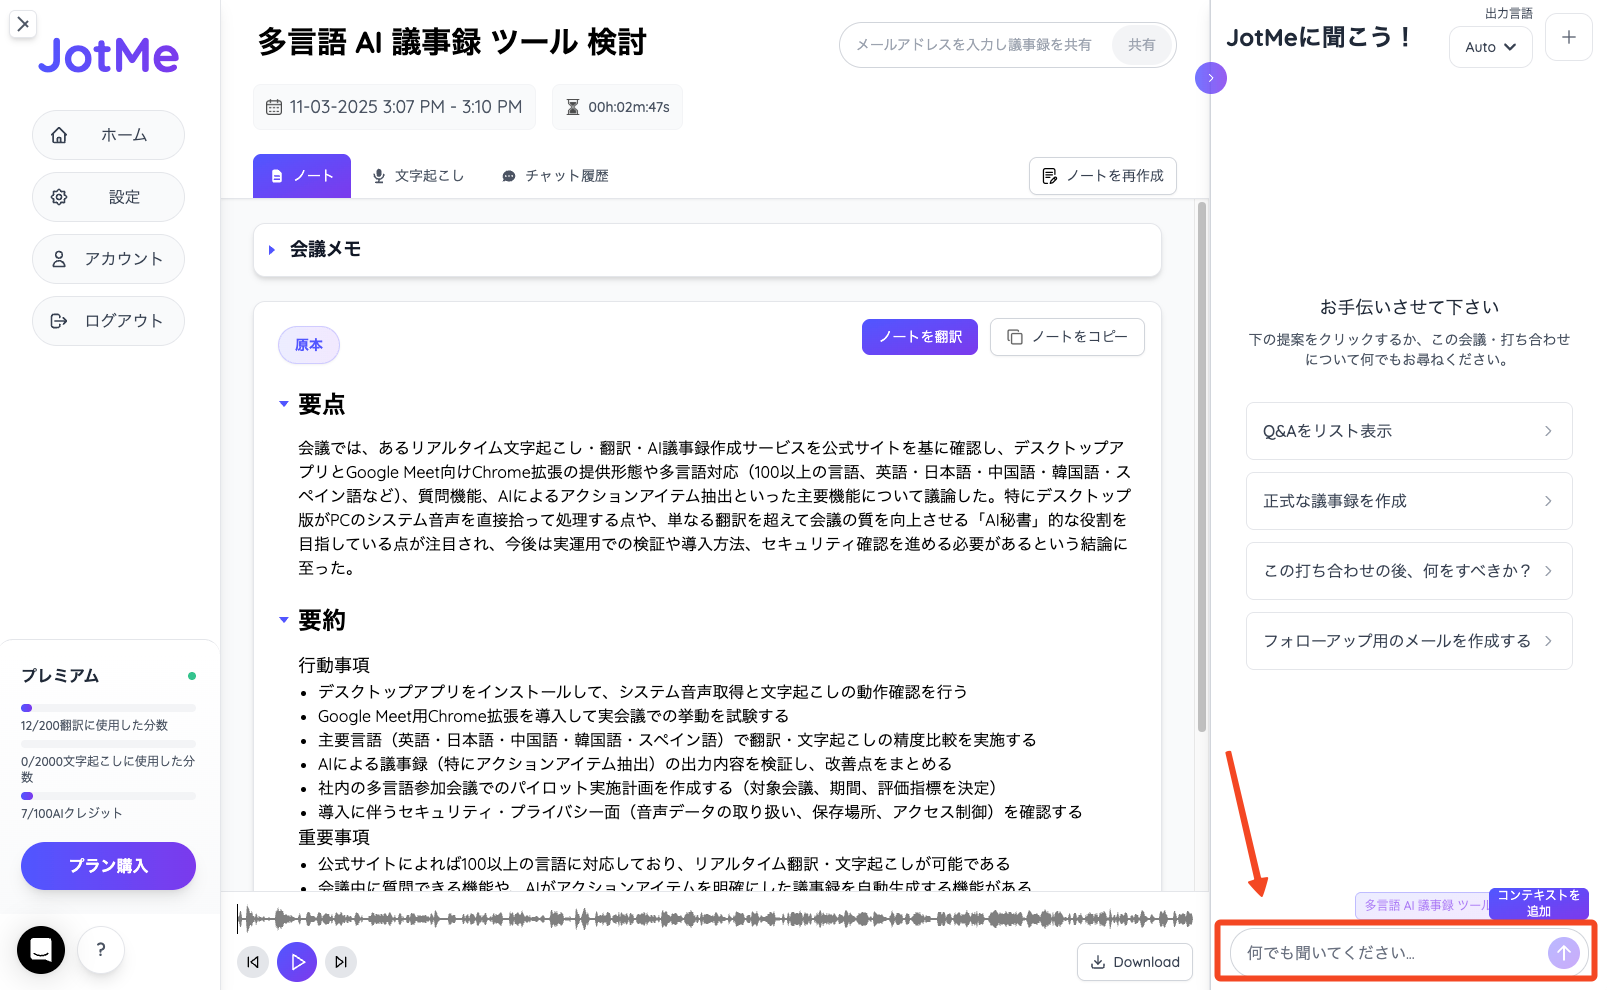Click the 共有 share button

1142,45
